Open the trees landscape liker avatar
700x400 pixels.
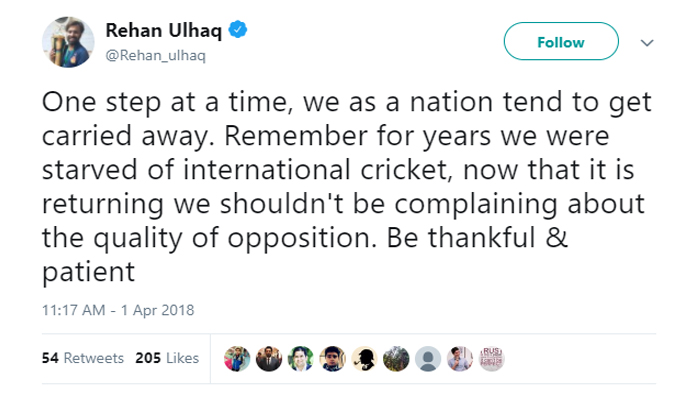point(396,358)
